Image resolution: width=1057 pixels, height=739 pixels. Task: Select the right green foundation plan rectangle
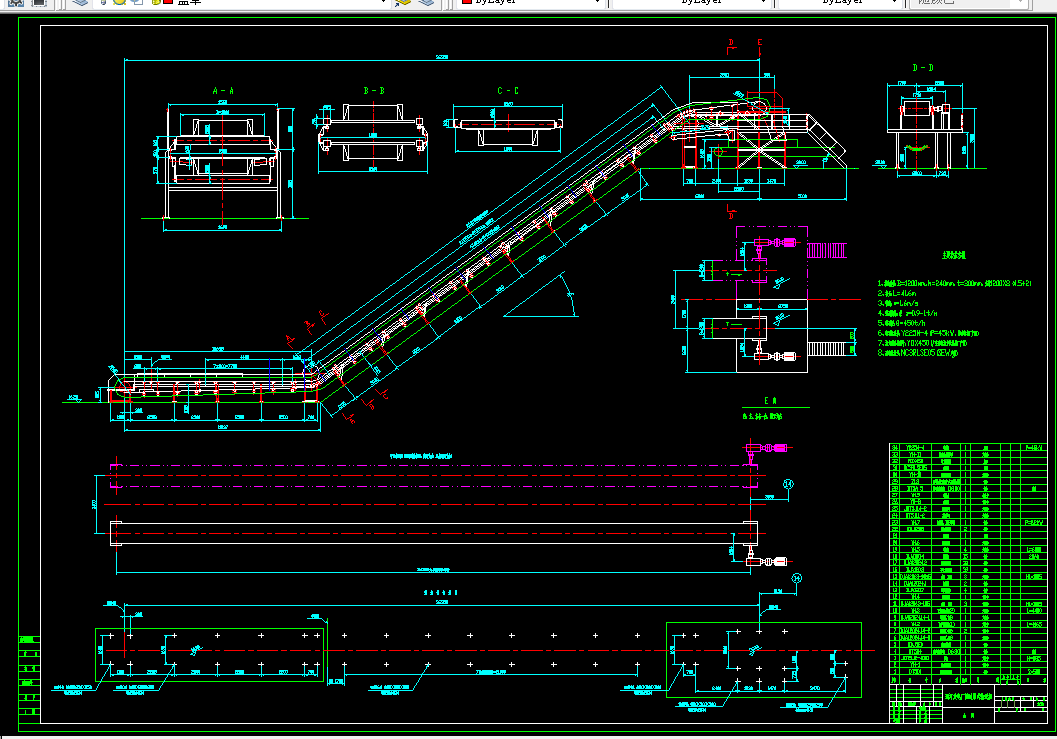(764, 659)
